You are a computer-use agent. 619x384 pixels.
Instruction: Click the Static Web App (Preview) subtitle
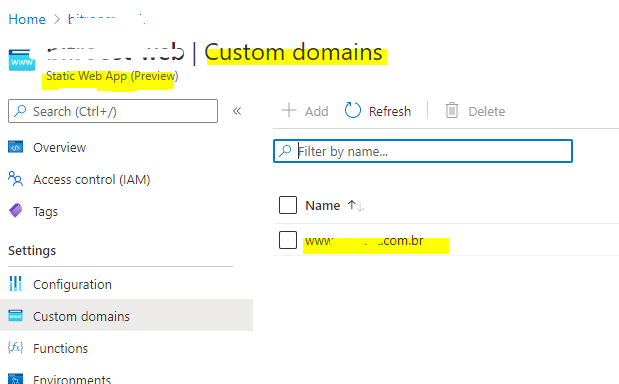tap(112, 76)
